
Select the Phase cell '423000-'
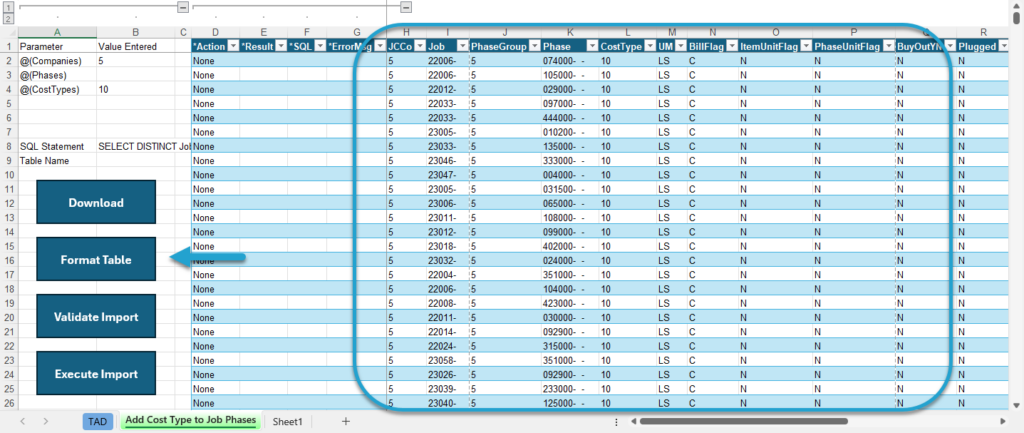coord(570,303)
